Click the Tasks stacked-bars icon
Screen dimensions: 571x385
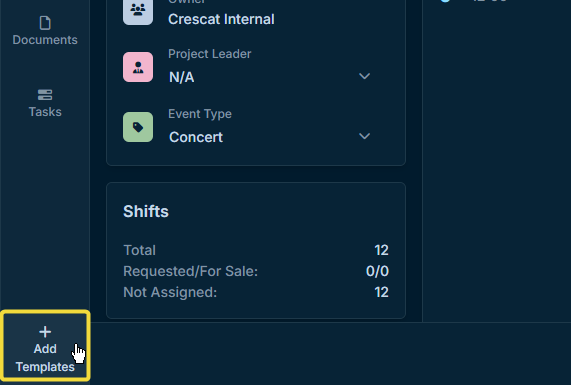click(x=45, y=95)
